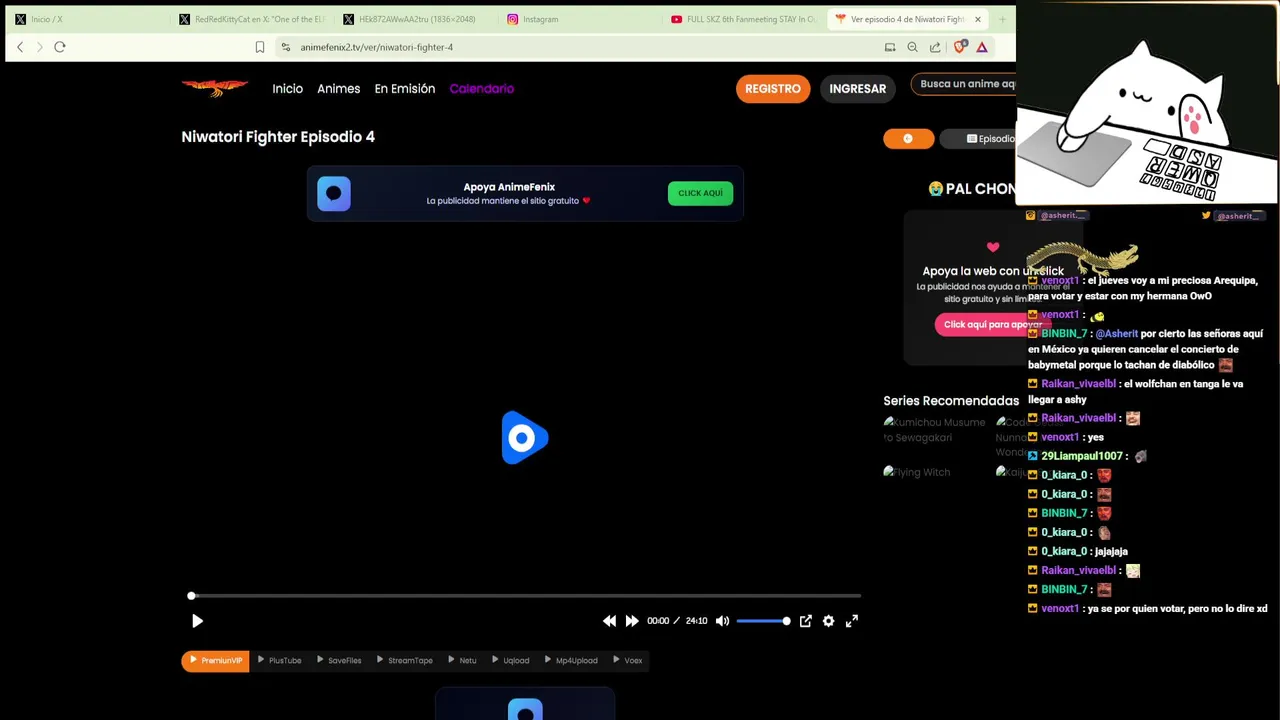Click the Busca un anime search field

(x=964, y=84)
